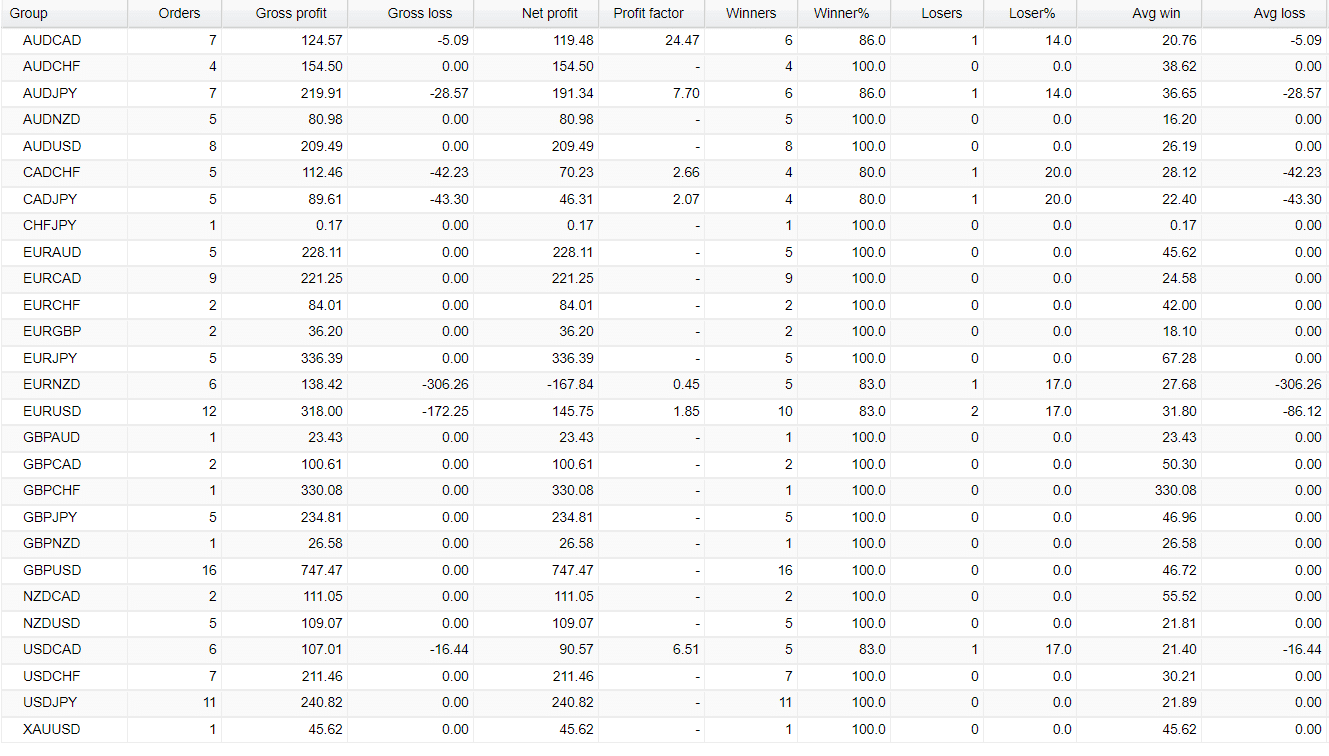Click EURUSD net profit cell 145.75
Viewport: 1329px width, 756px height.
[x=573, y=411]
